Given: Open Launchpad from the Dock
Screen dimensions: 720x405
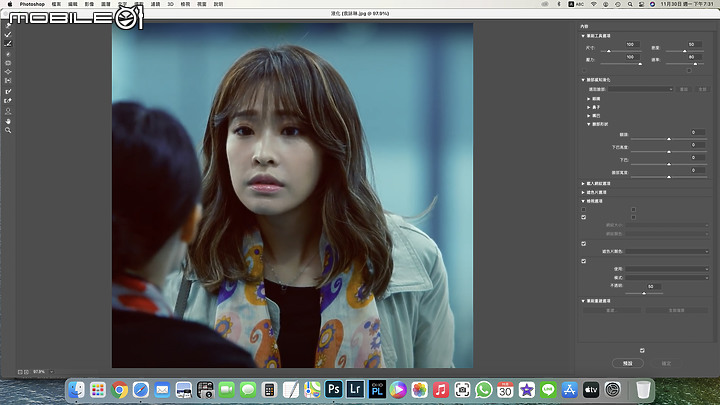Looking at the screenshot, I should 98,390.
